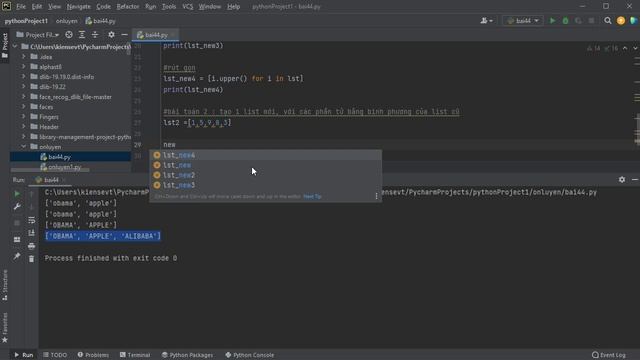Toggle scroll to end in Run output
This screenshot has width=640, height=360.
point(31,233)
